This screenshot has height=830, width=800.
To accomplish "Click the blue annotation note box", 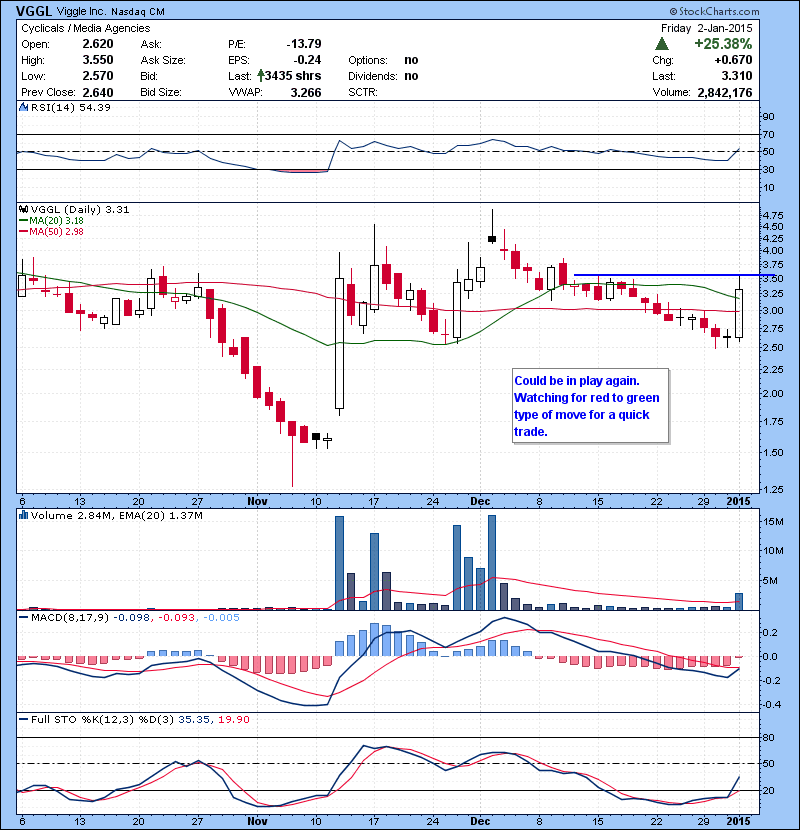I will coord(590,405).
